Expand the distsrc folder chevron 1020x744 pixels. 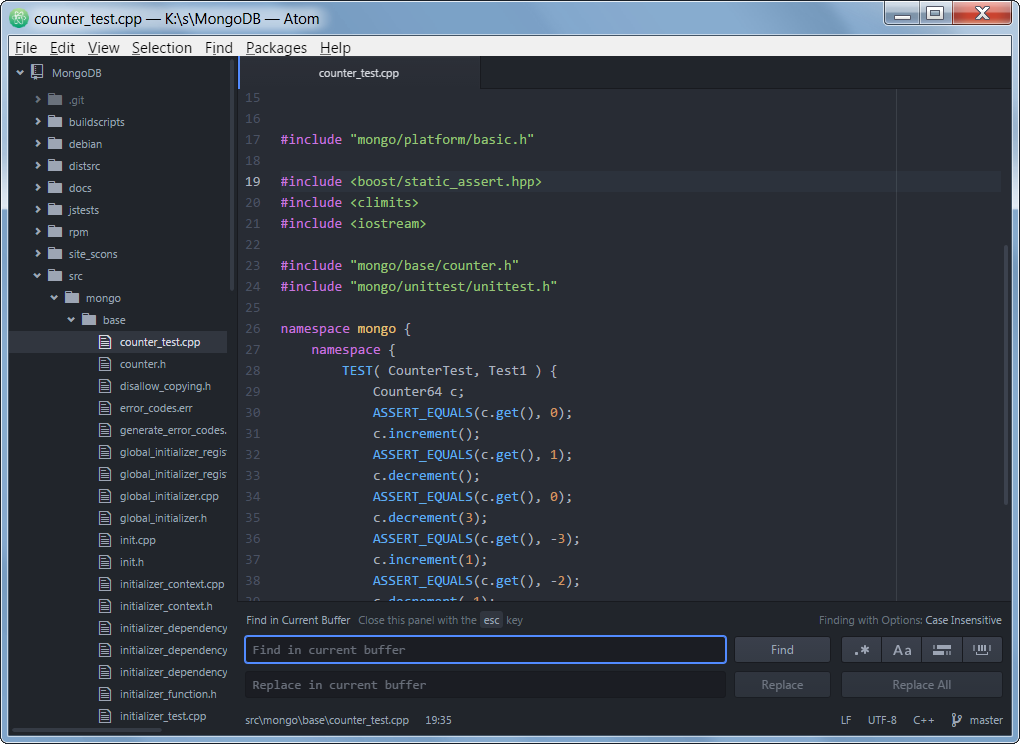point(38,166)
